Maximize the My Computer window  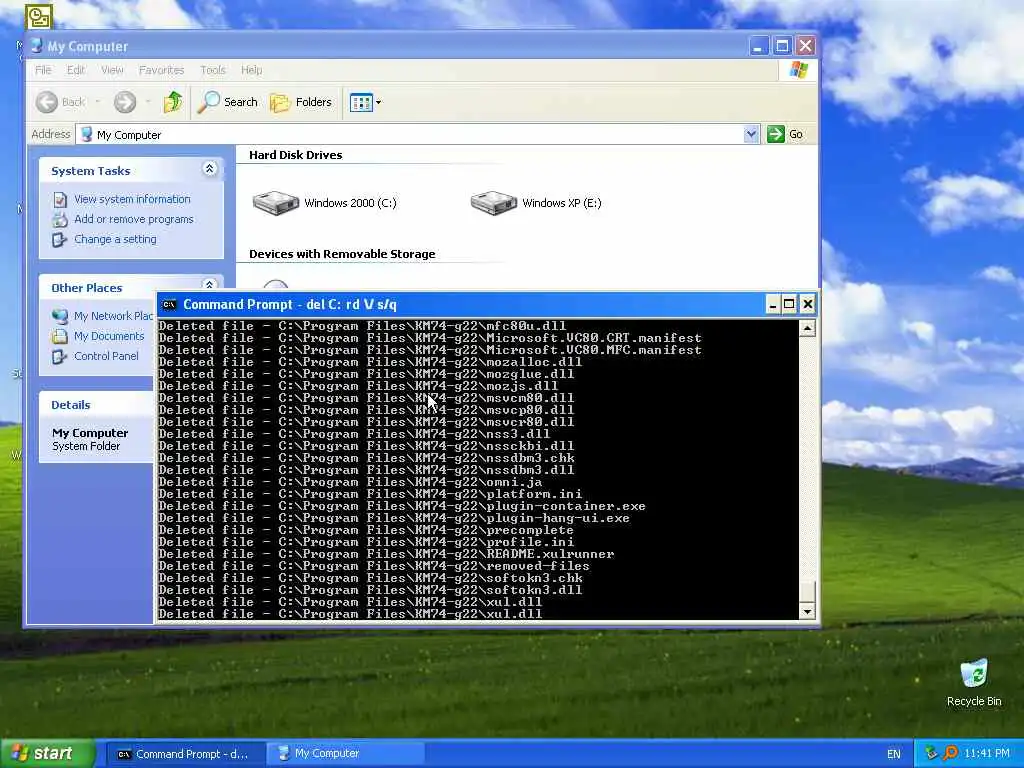pos(782,46)
